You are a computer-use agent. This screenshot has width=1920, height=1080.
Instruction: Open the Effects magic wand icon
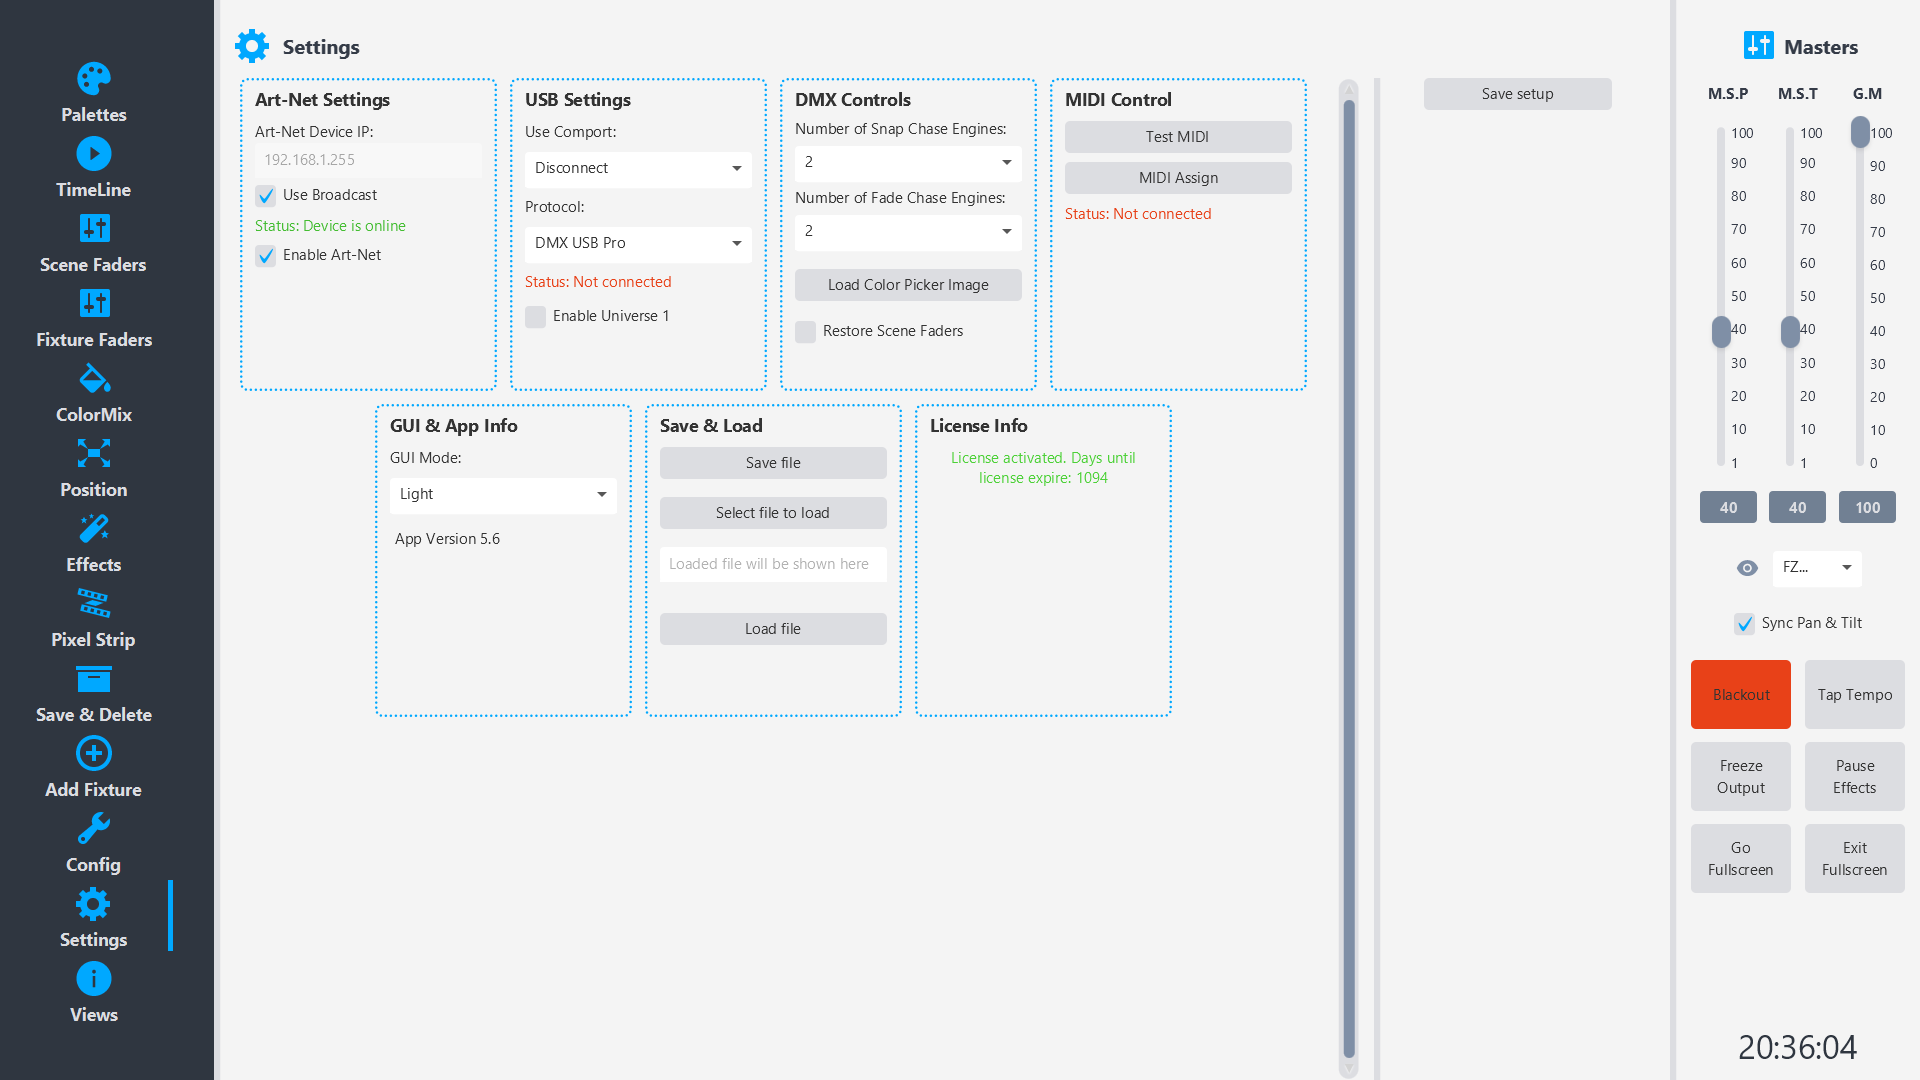(94, 529)
